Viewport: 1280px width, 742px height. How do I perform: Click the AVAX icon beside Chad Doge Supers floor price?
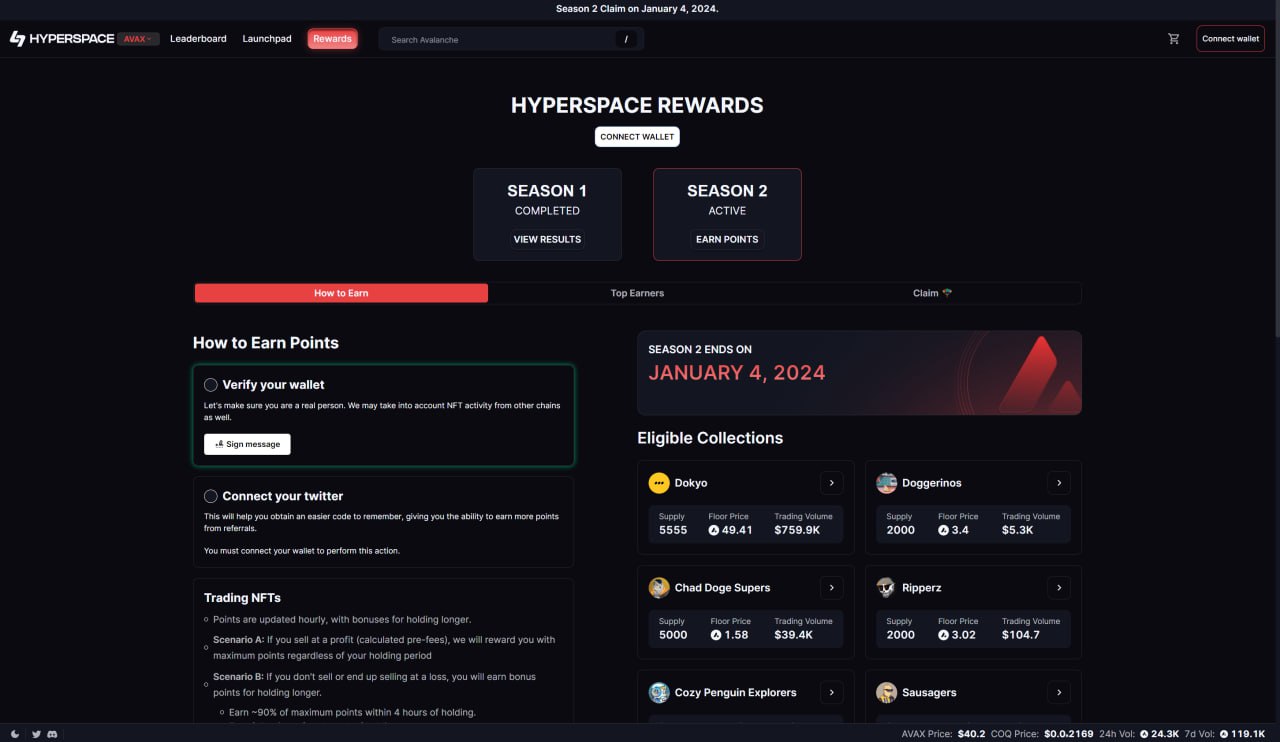715,635
